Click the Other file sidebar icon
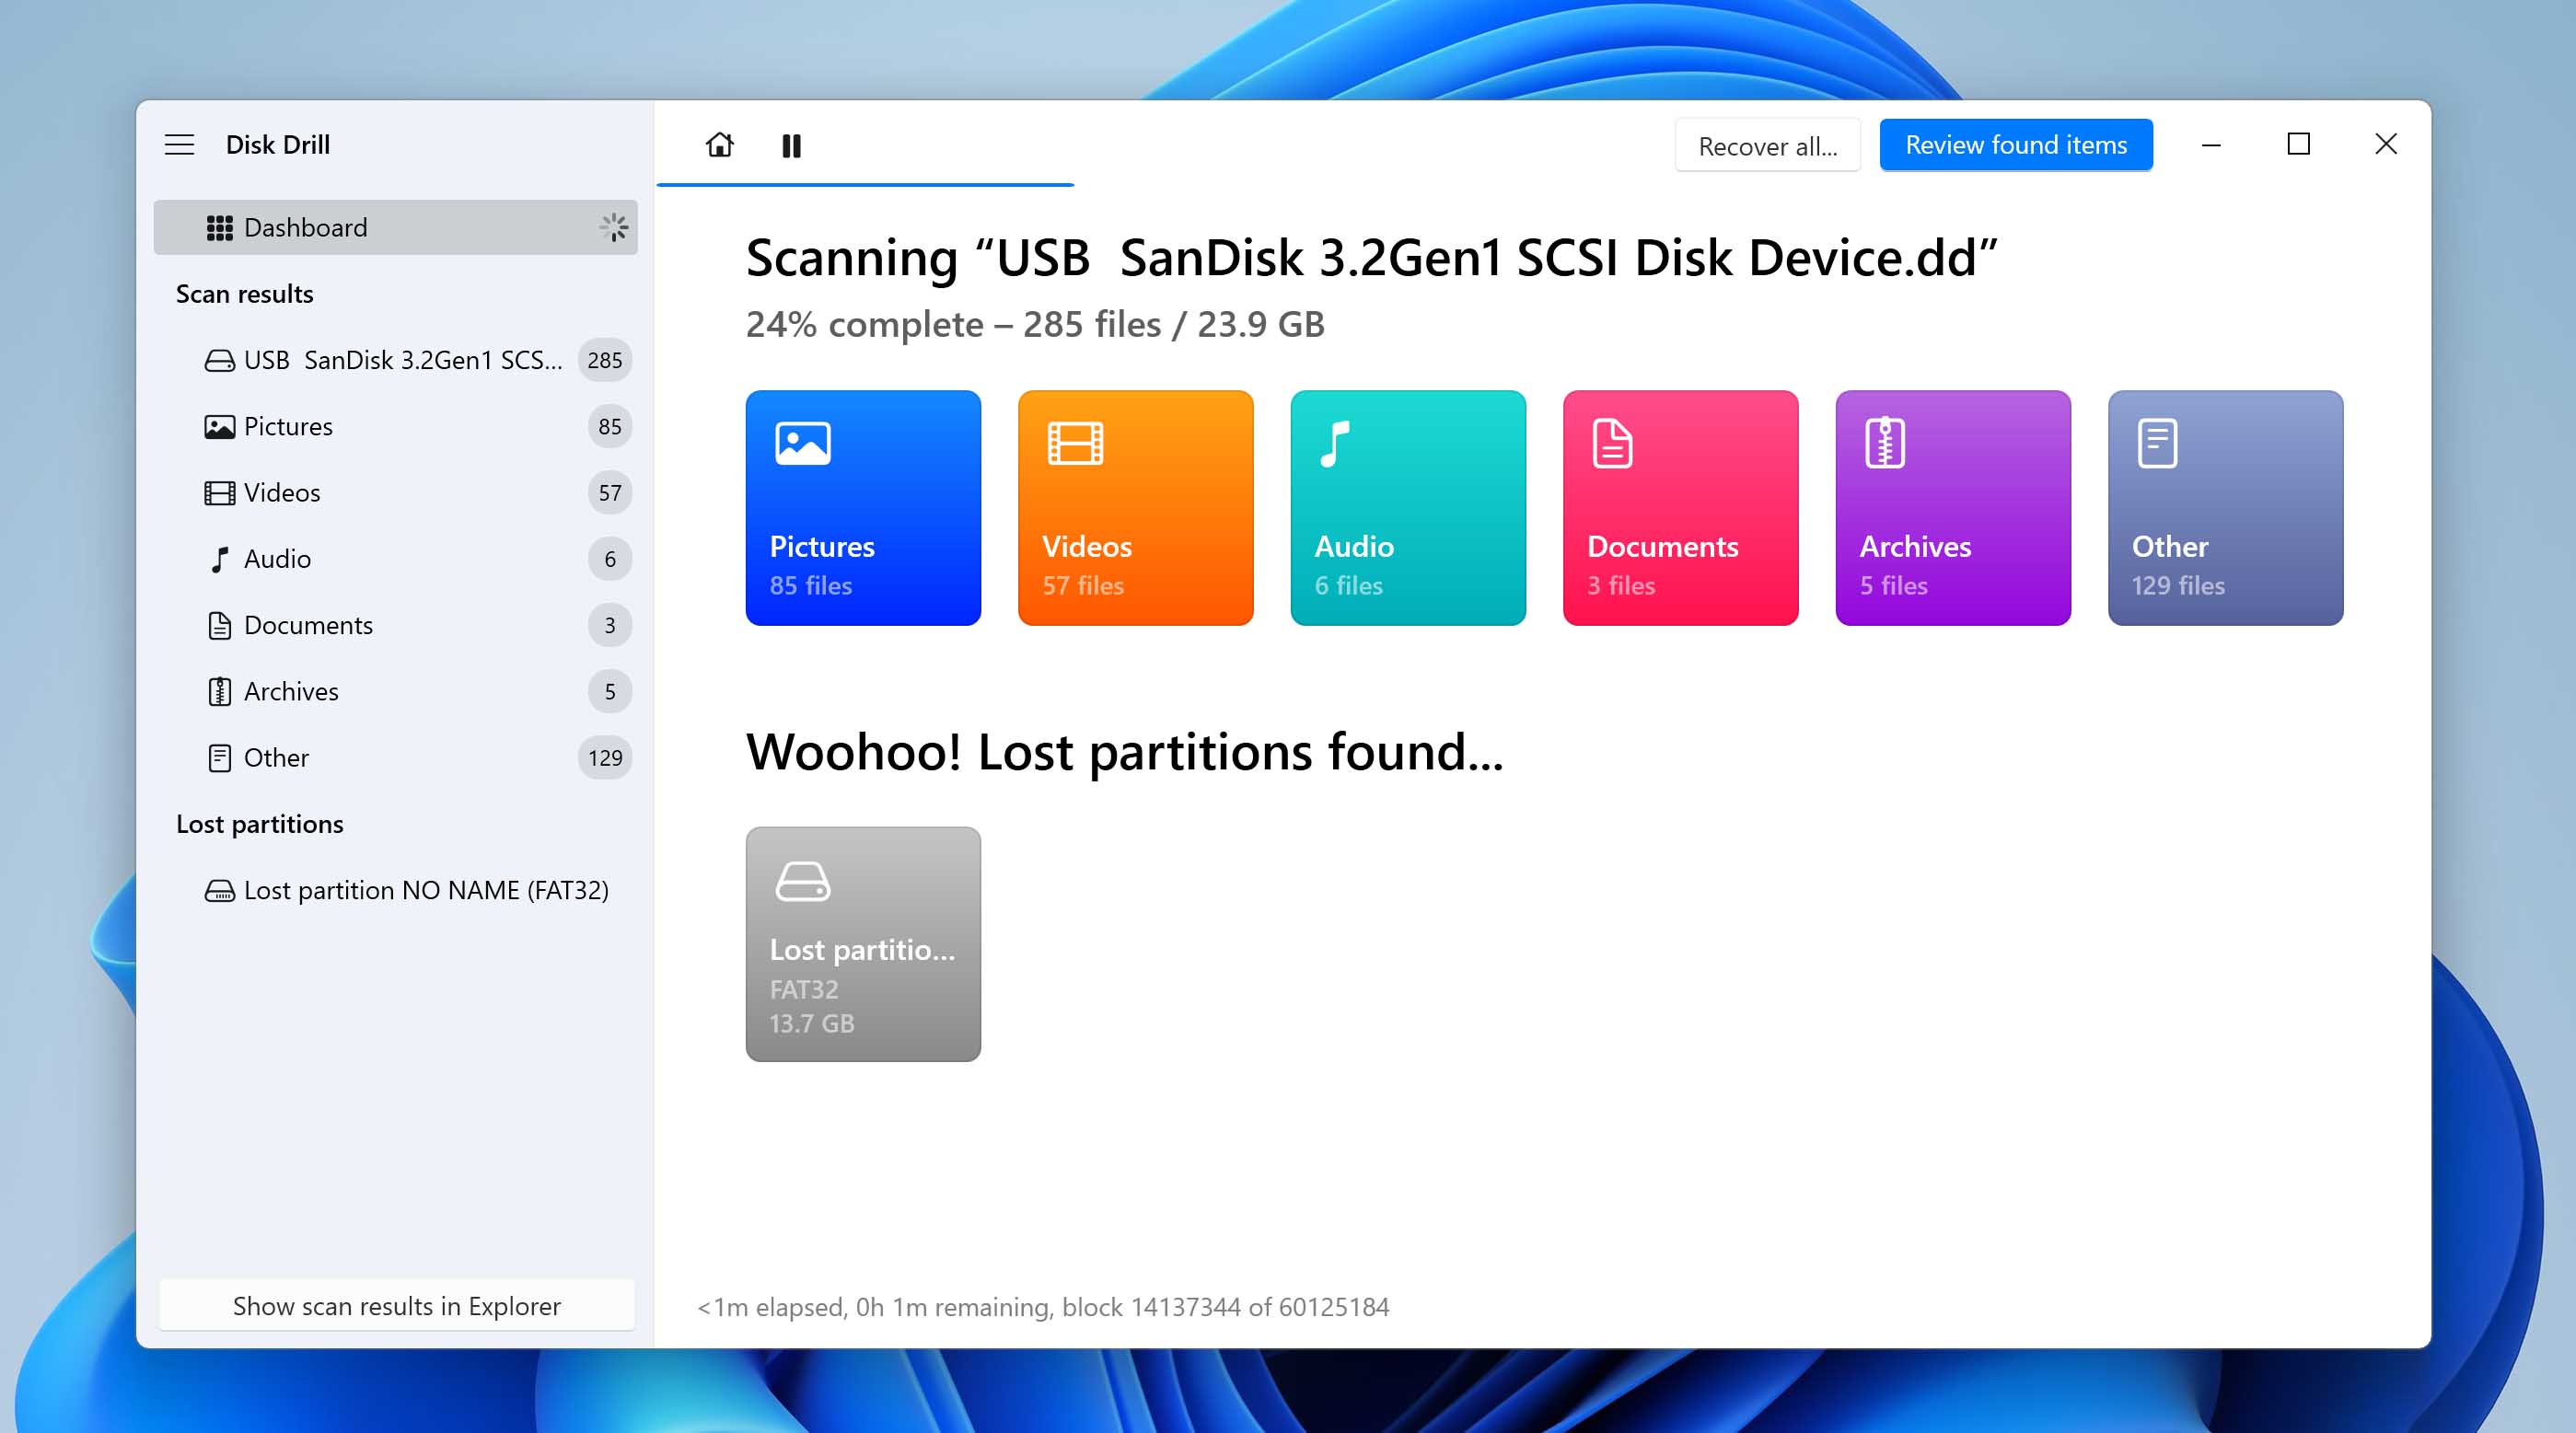The width and height of the screenshot is (2576, 1433). click(x=219, y=758)
